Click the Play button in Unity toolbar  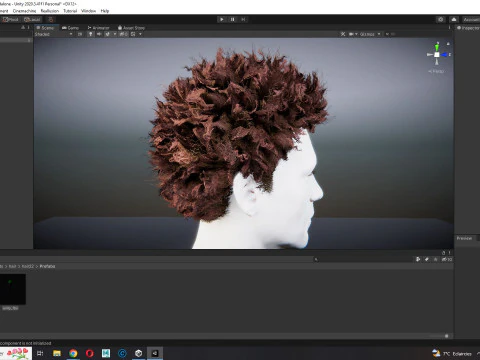pos(222,19)
